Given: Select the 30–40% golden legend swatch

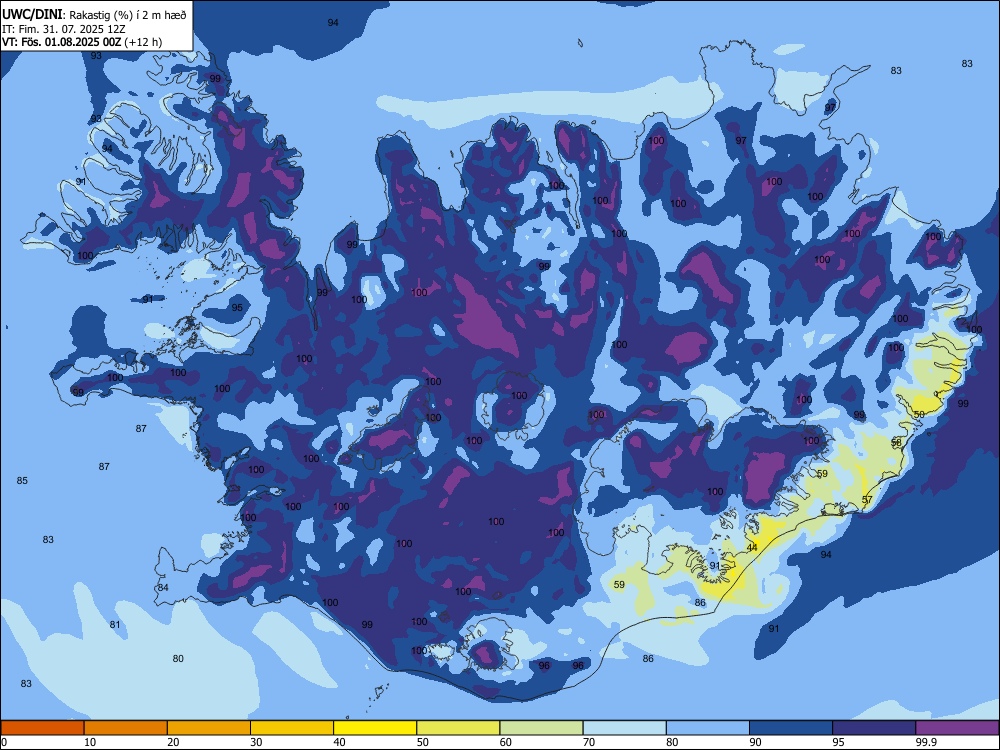Looking at the screenshot, I should (x=292, y=728).
